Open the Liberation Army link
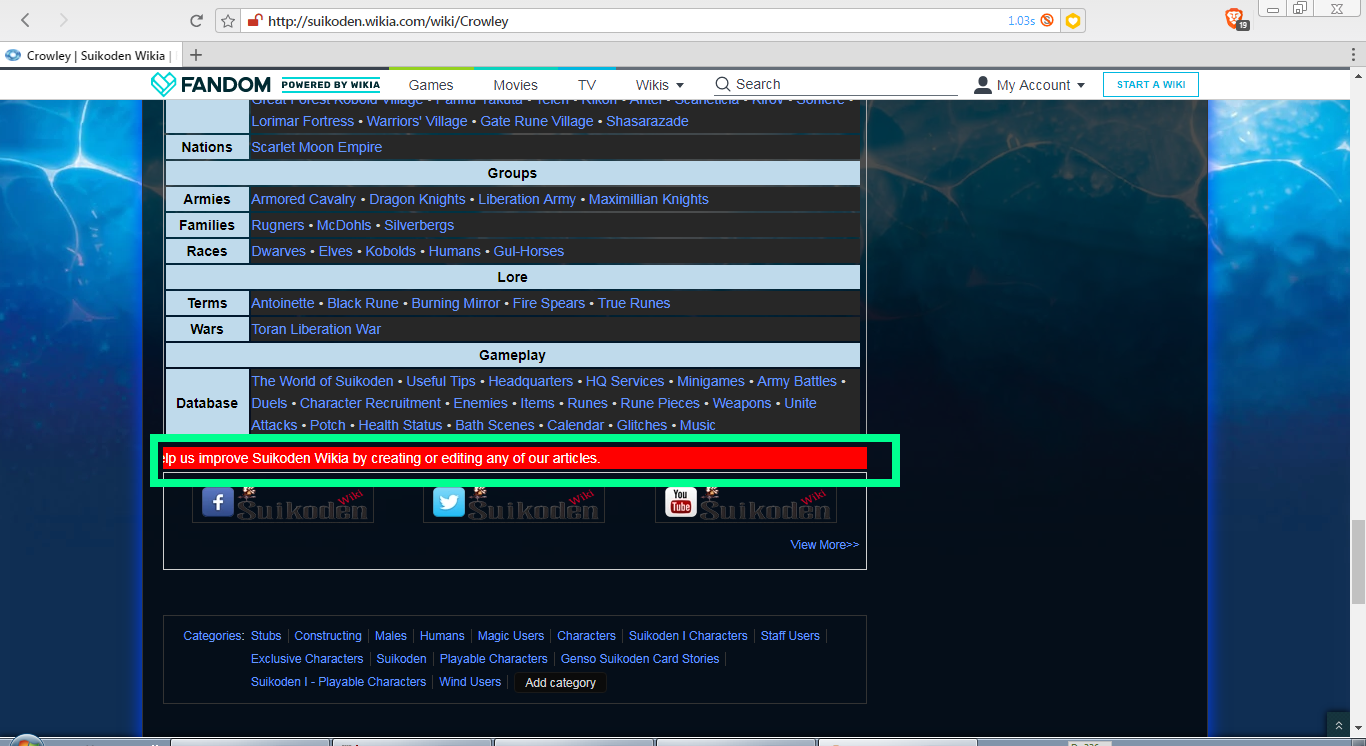 point(527,199)
